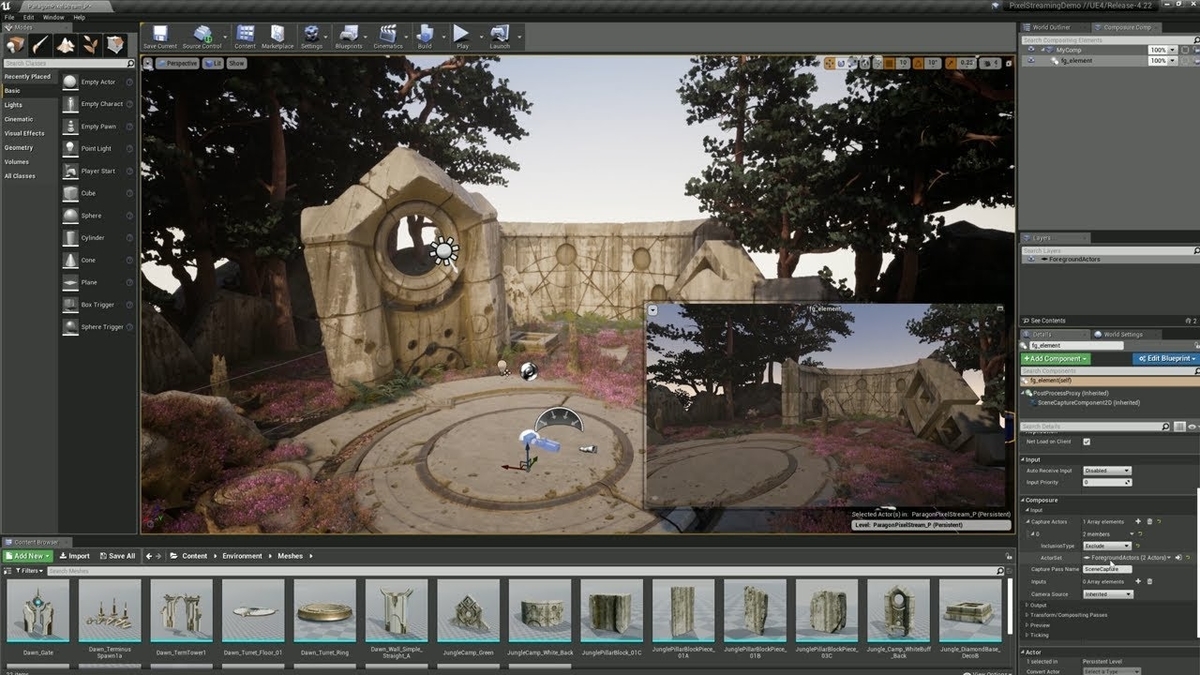1200x675 pixels.
Task: Toggle visibility of fg_element
Action: pos(1031,61)
